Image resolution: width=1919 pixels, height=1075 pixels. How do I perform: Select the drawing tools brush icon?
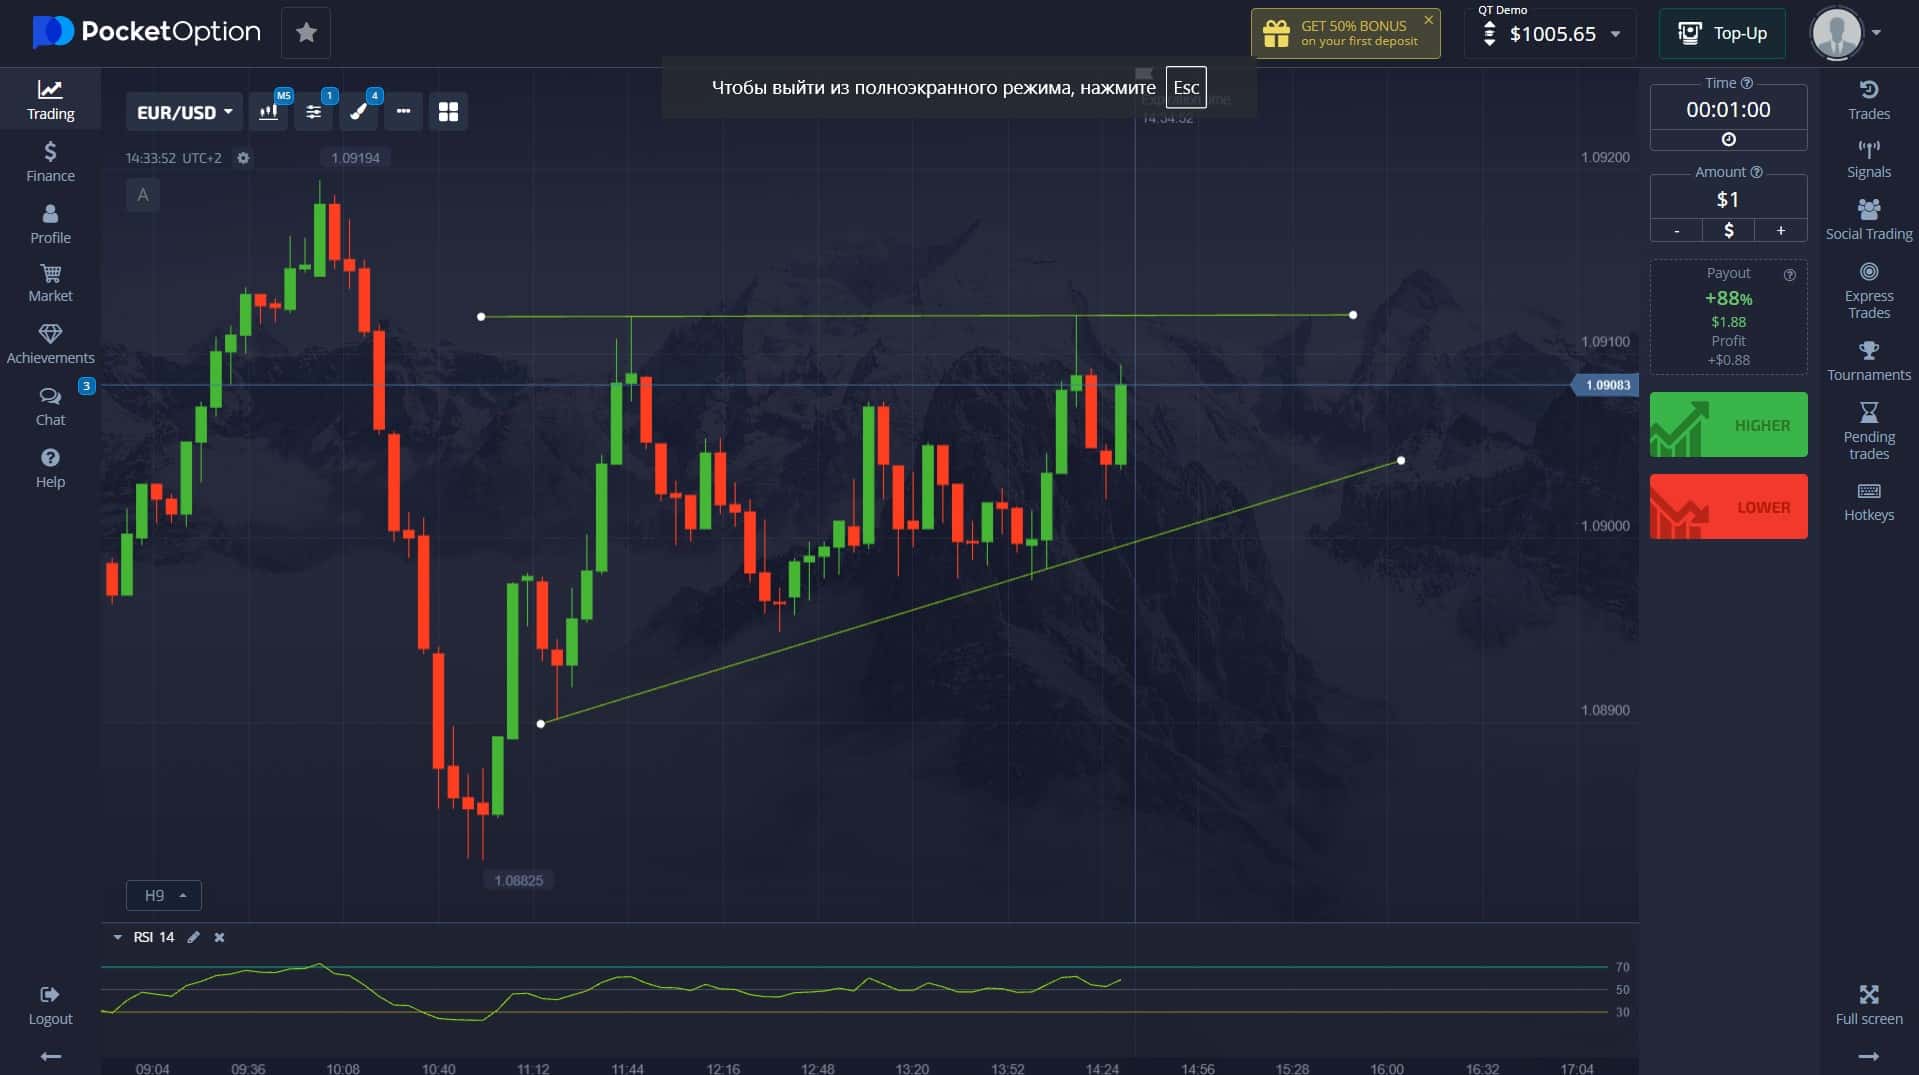click(x=358, y=112)
